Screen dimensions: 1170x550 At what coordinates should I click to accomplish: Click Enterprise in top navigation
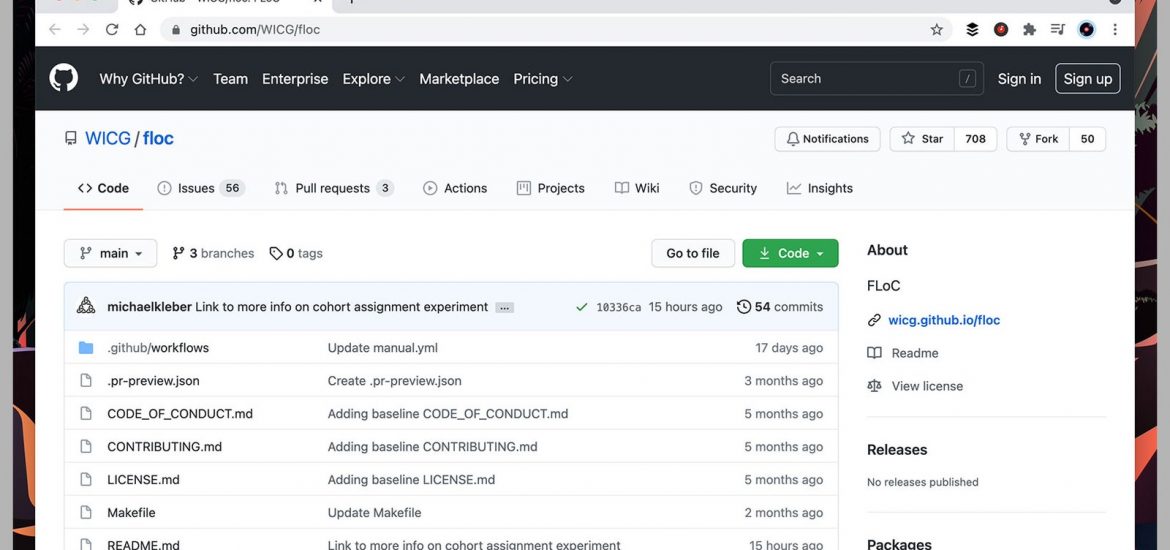coord(295,78)
